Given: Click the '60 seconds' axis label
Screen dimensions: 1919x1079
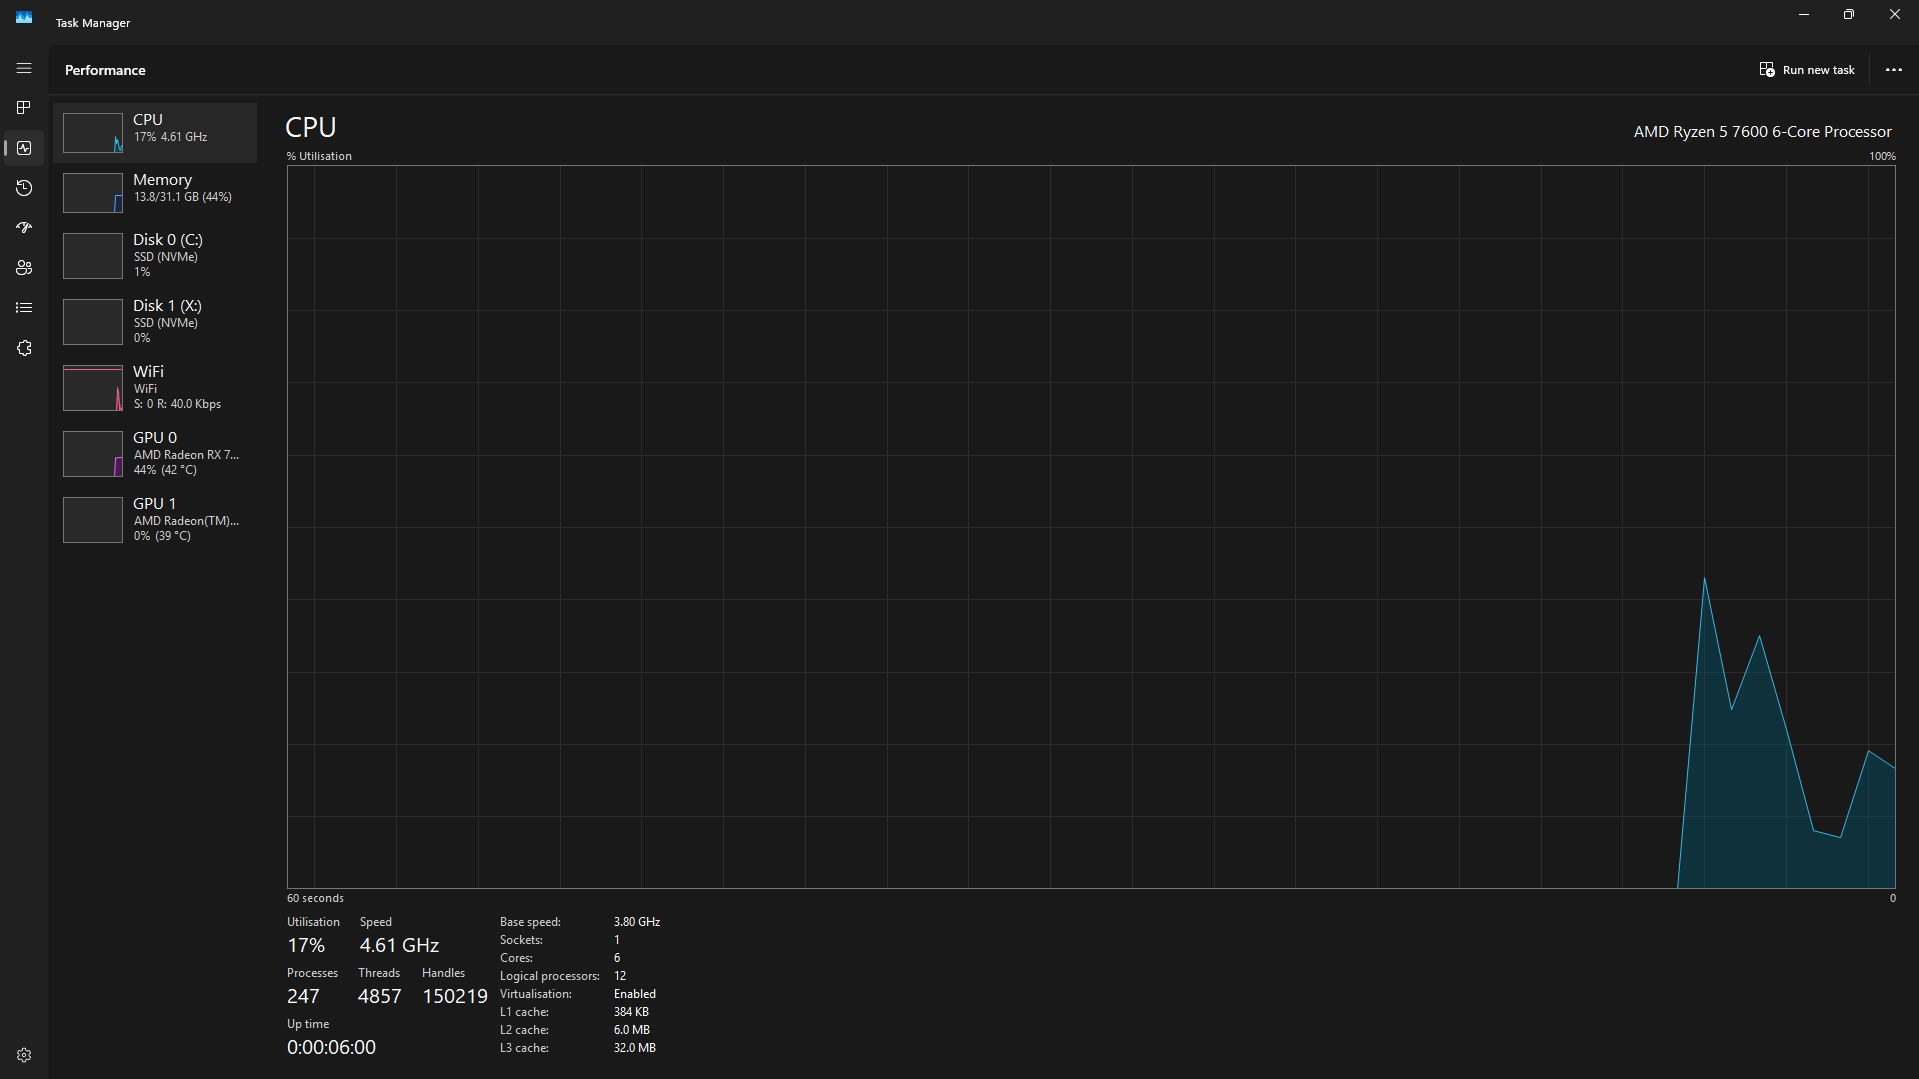Looking at the screenshot, I should (315, 898).
